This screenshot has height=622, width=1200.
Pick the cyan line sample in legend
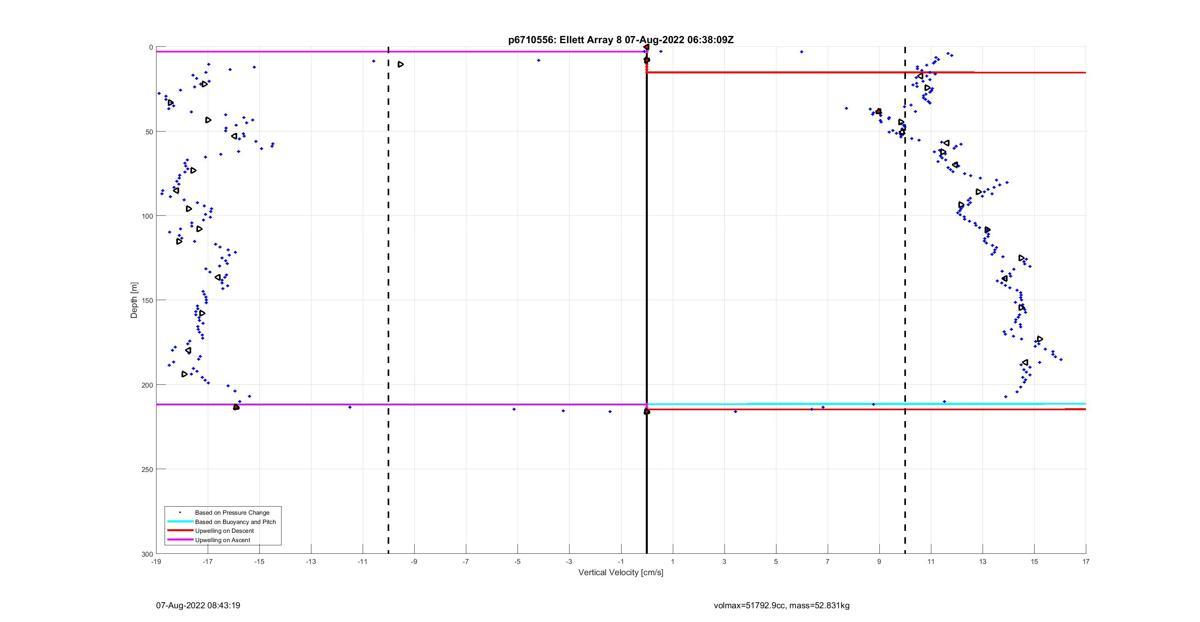pos(179,522)
